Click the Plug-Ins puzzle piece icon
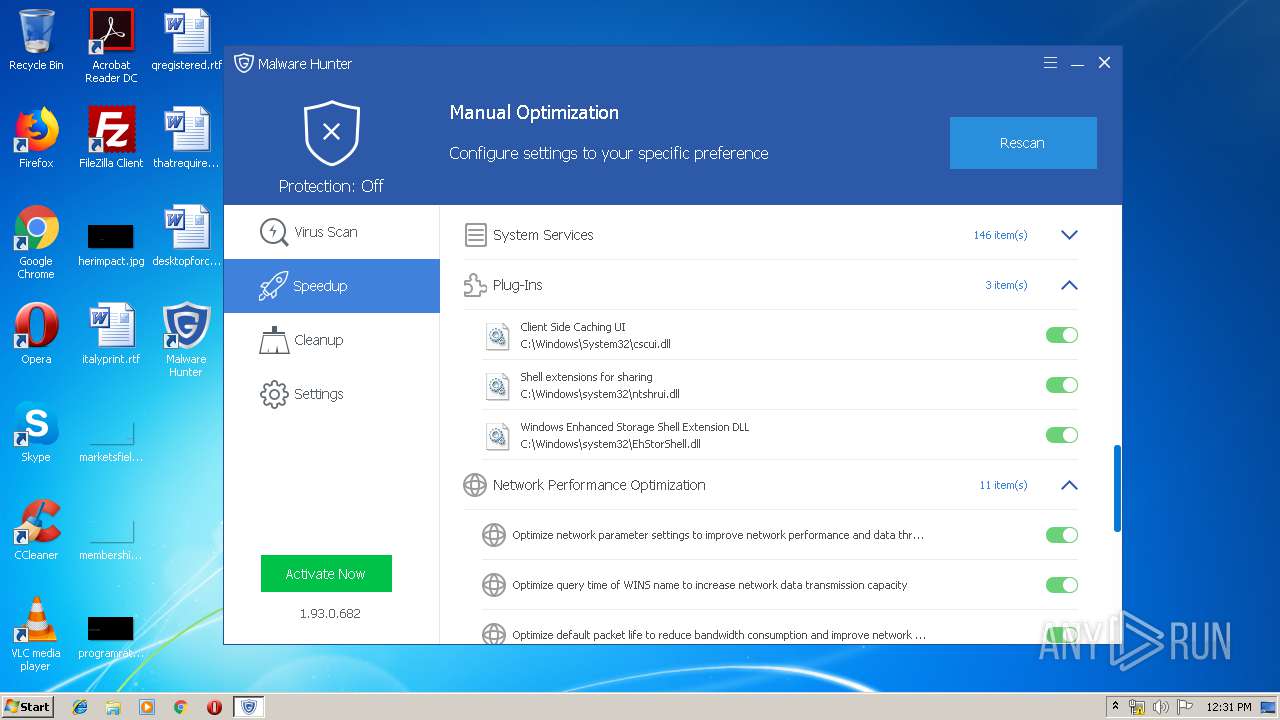 (475, 285)
